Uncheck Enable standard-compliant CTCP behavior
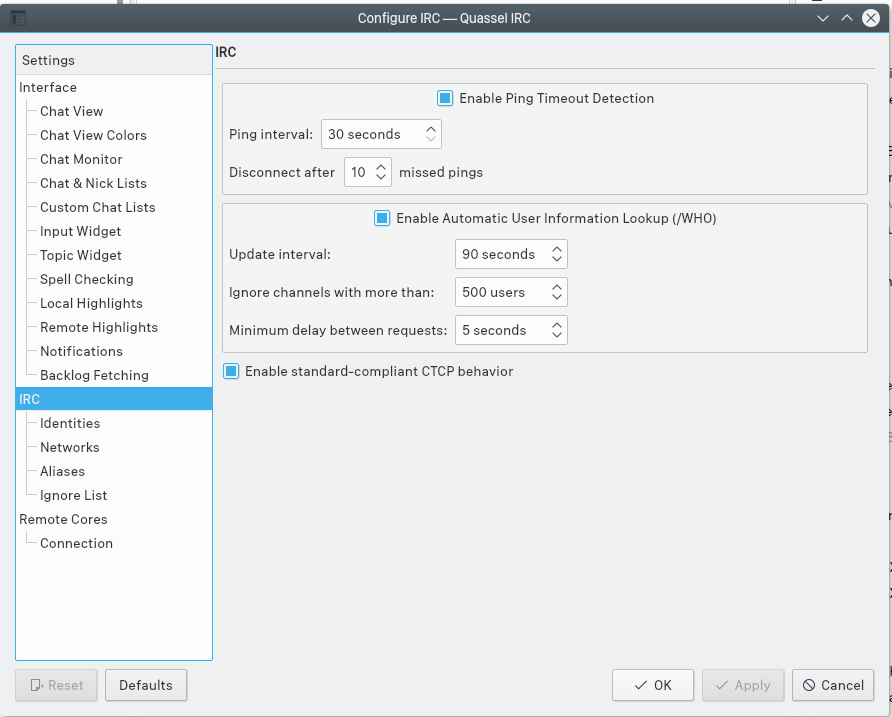The width and height of the screenshot is (892, 717). [x=231, y=371]
